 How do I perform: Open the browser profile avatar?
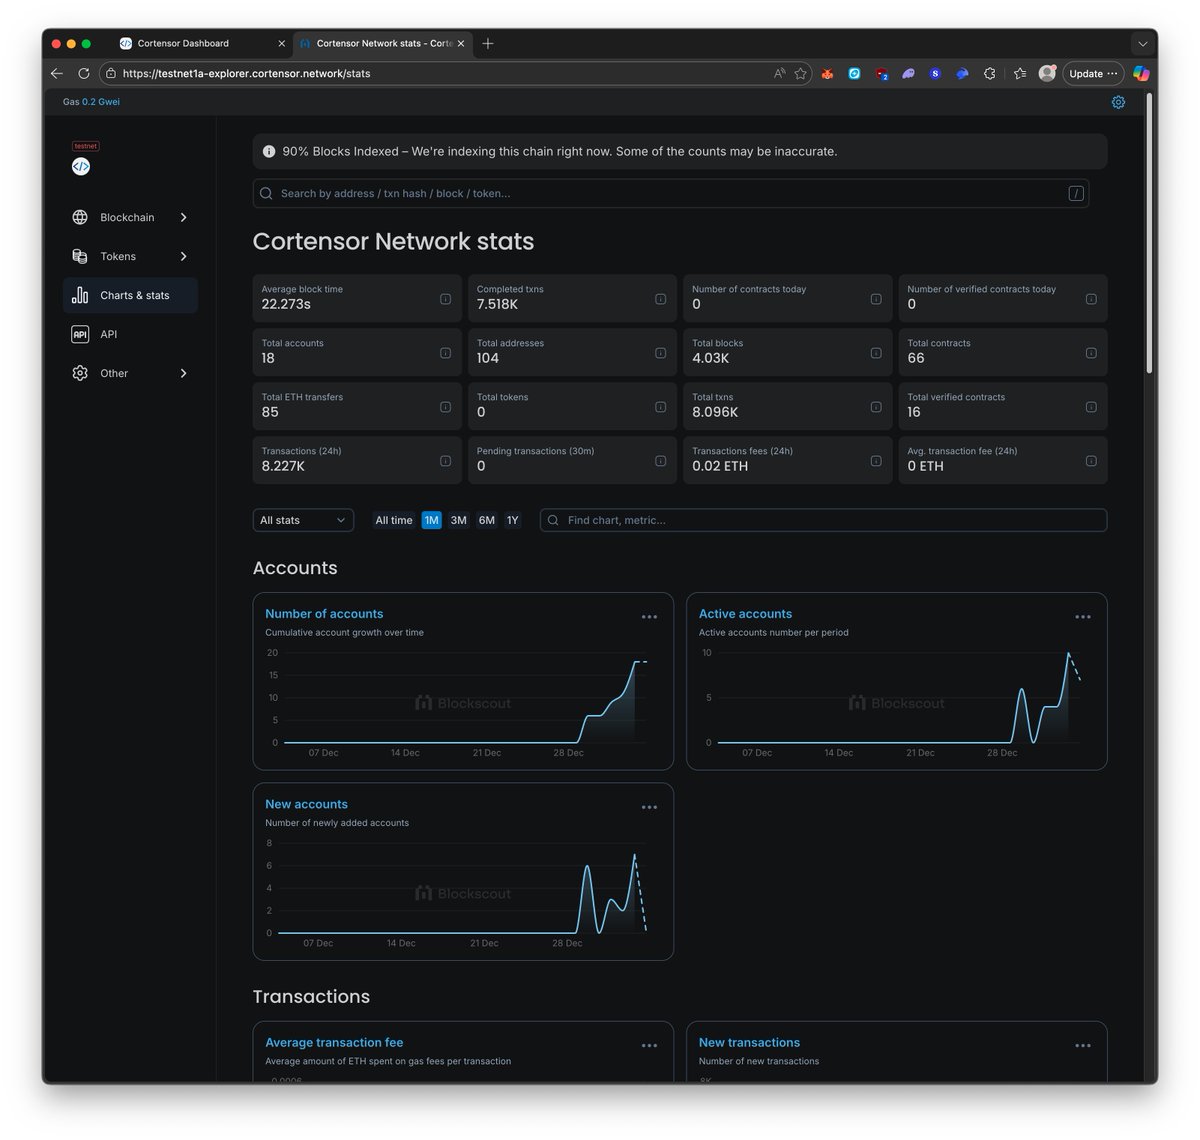click(1047, 73)
